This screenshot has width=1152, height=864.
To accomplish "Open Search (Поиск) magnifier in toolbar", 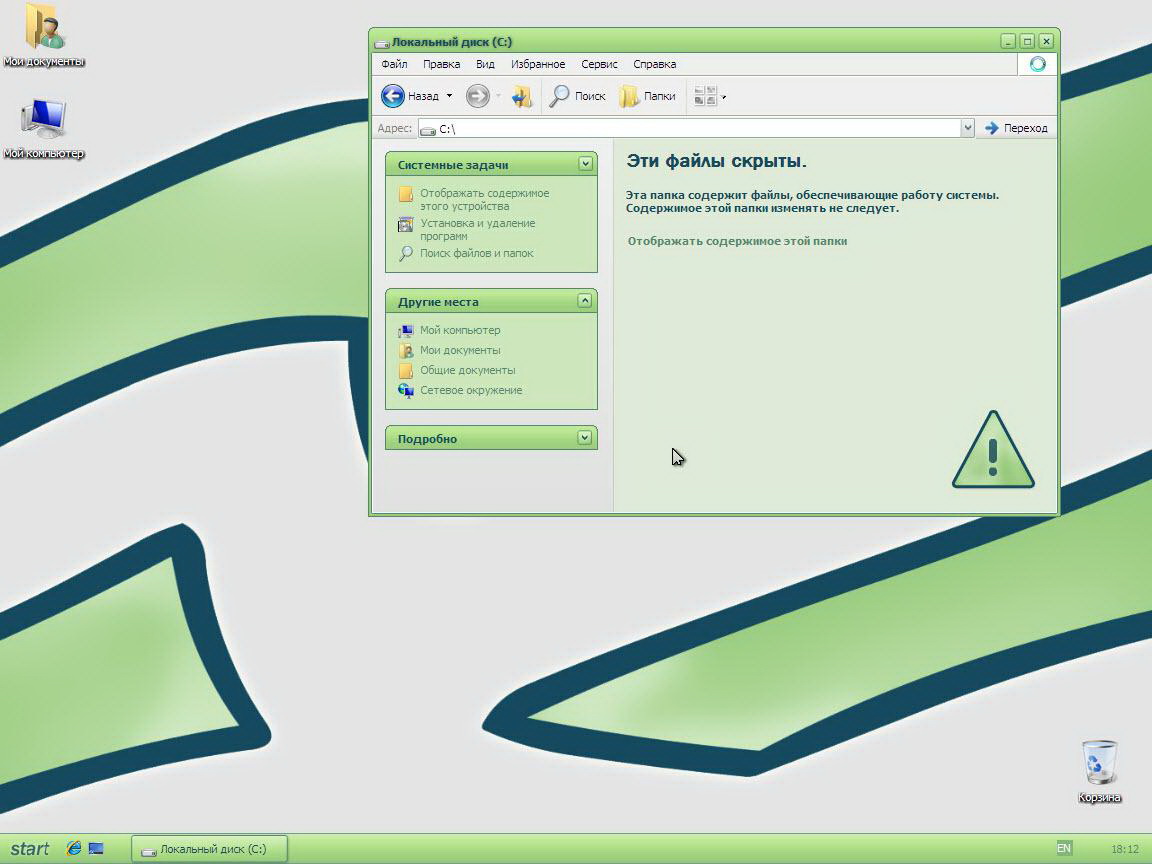I will click(x=560, y=96).
